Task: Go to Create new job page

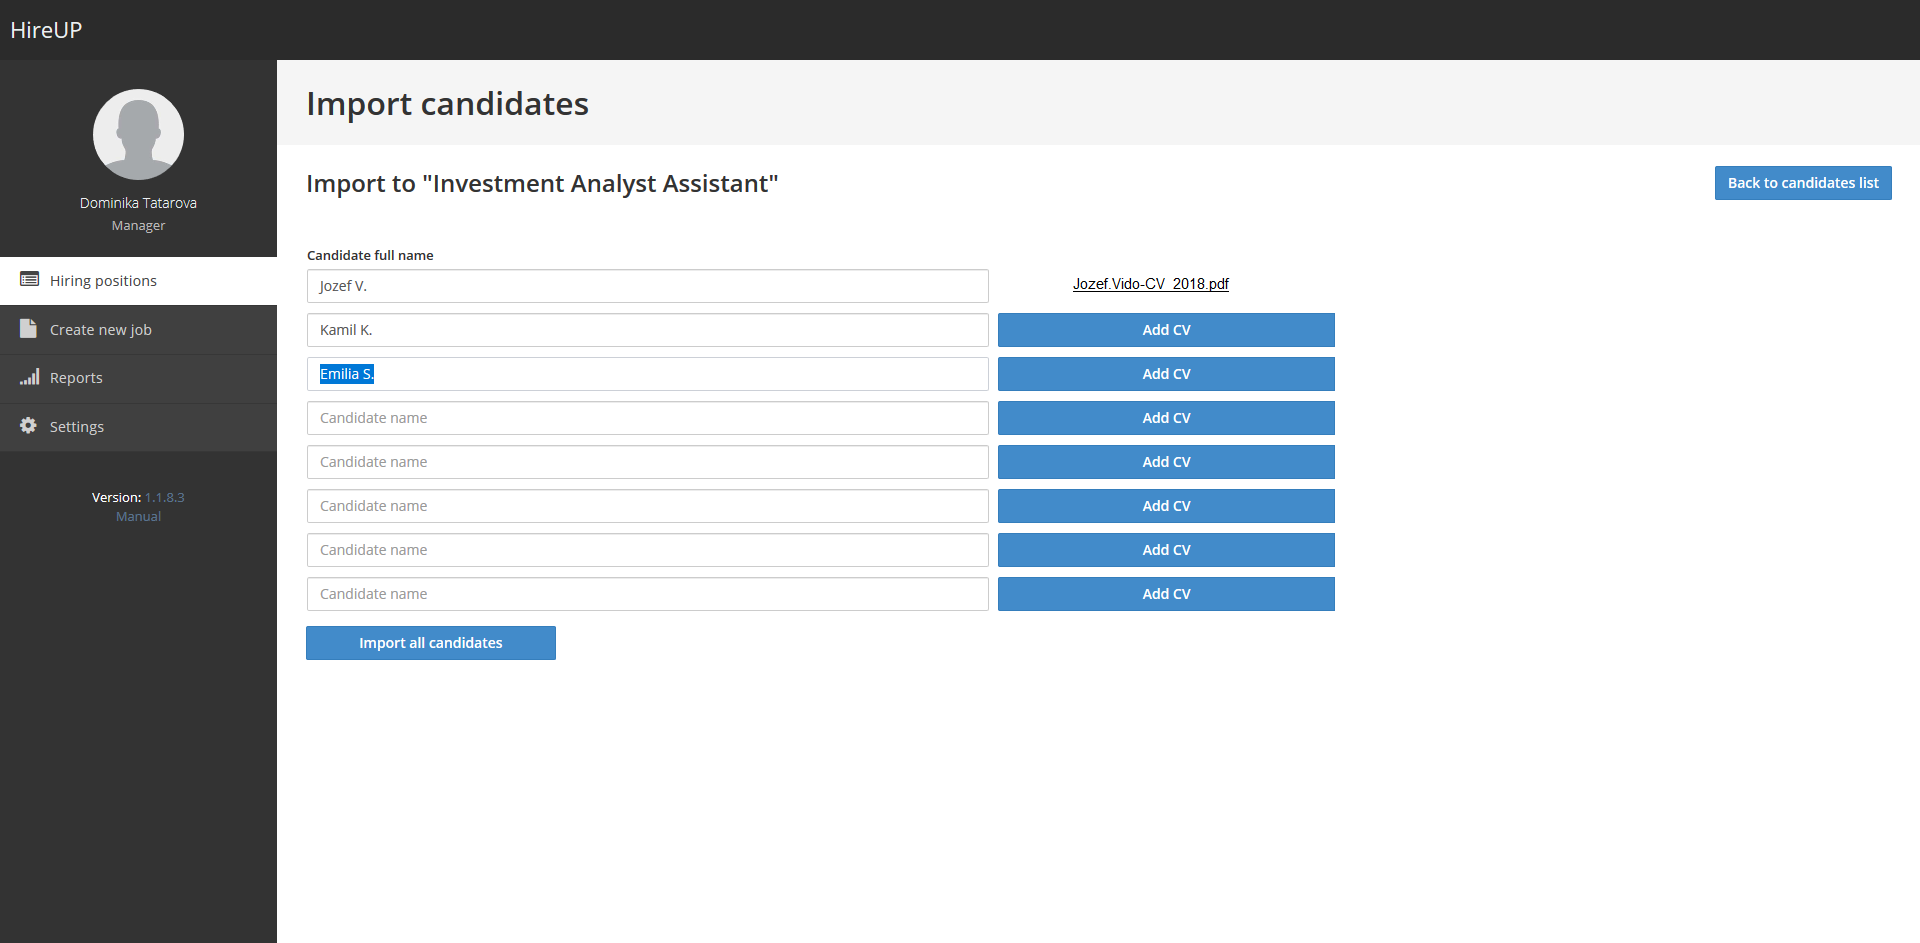Action: [x=100, y=330]
